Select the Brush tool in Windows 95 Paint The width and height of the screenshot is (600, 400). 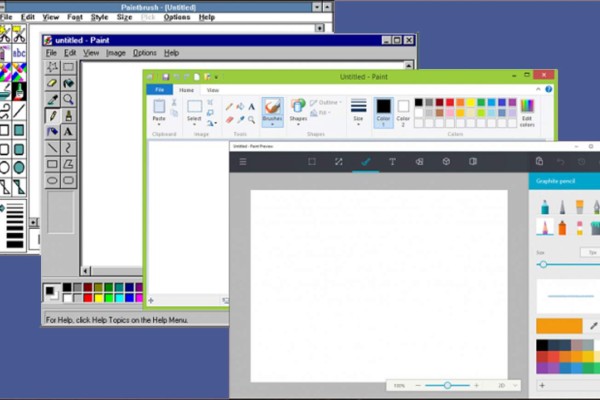click(x=68, y=115)
